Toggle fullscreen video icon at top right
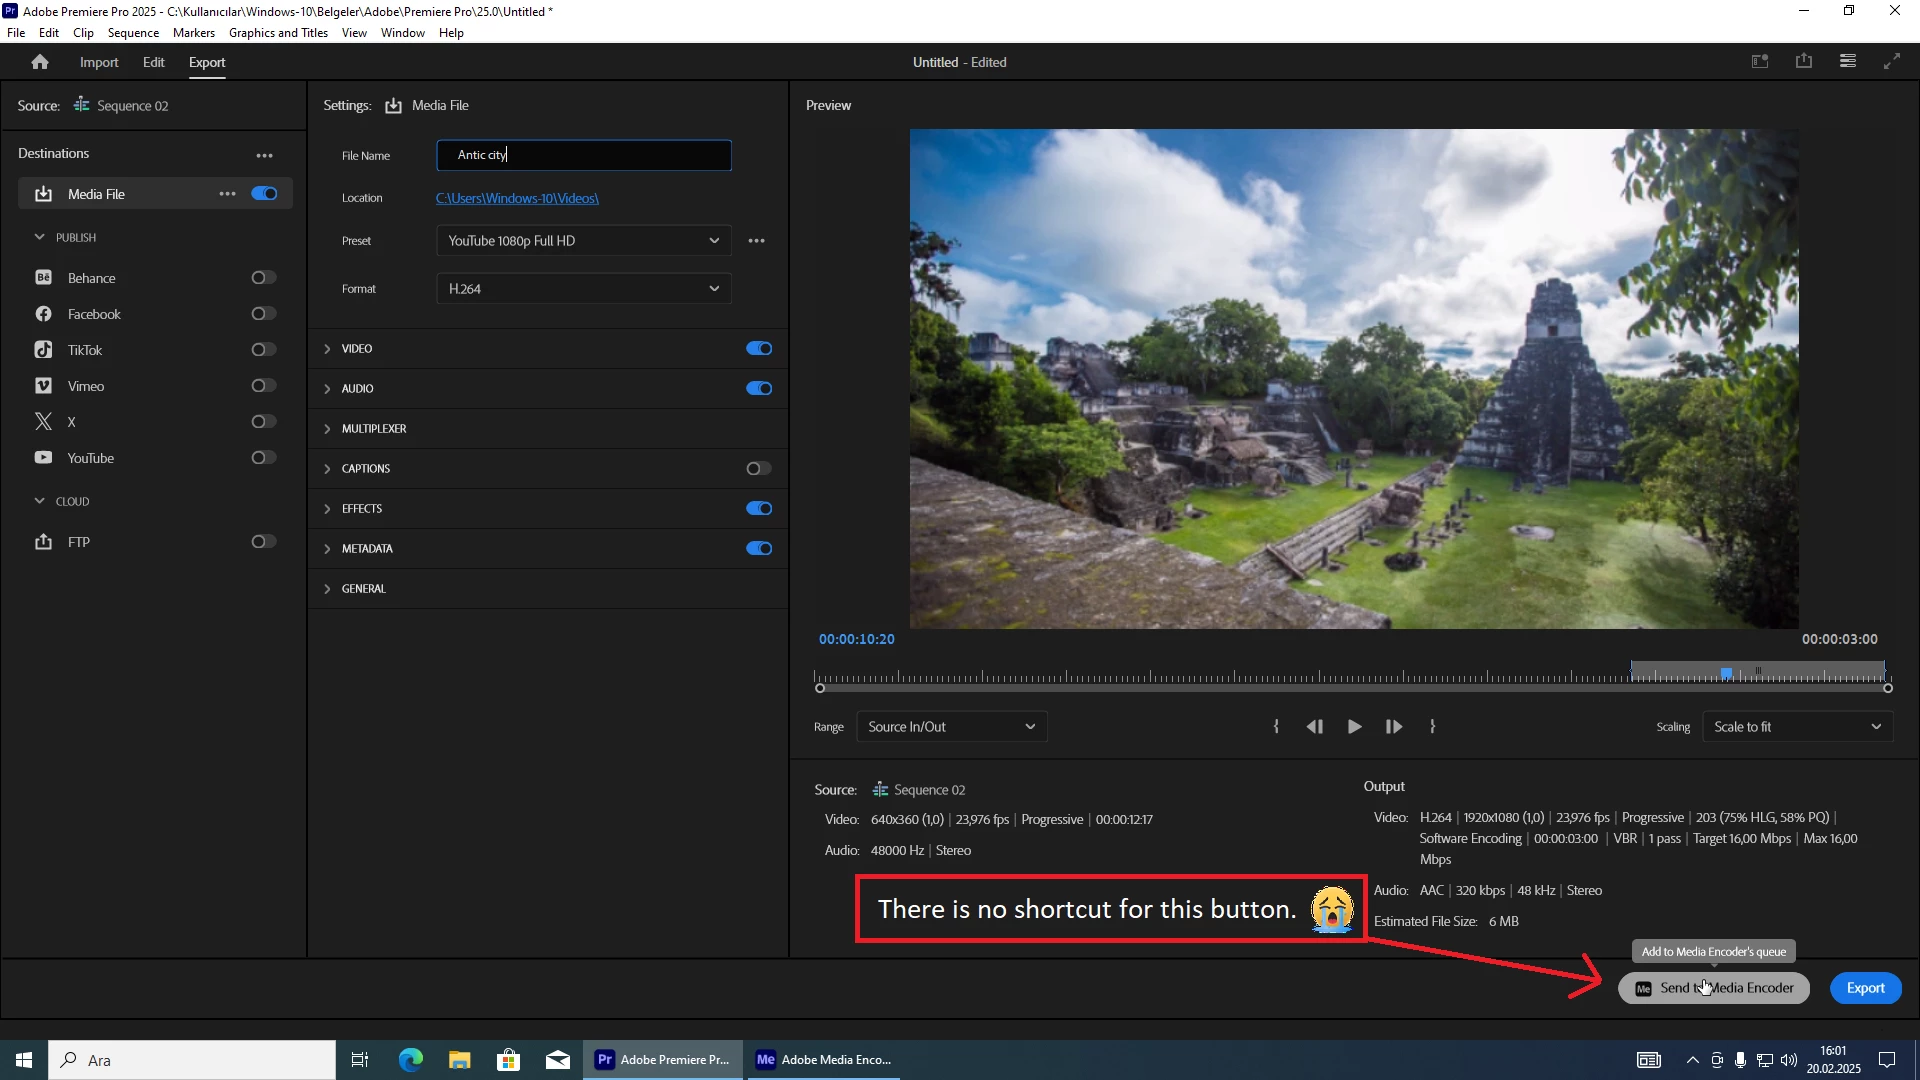The image size is (1920, 1080). click(1891, 62)
